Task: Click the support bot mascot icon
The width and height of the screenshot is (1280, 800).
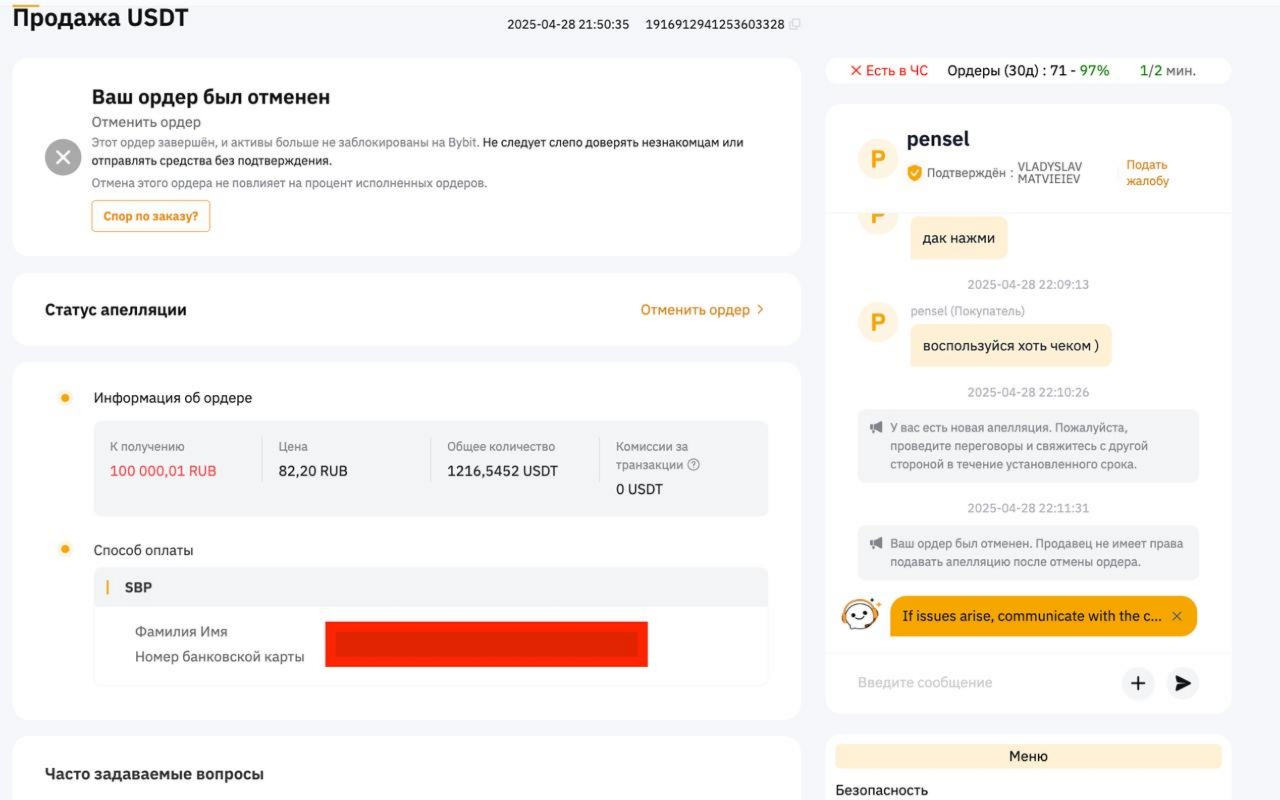Action: tap(860, 614)
